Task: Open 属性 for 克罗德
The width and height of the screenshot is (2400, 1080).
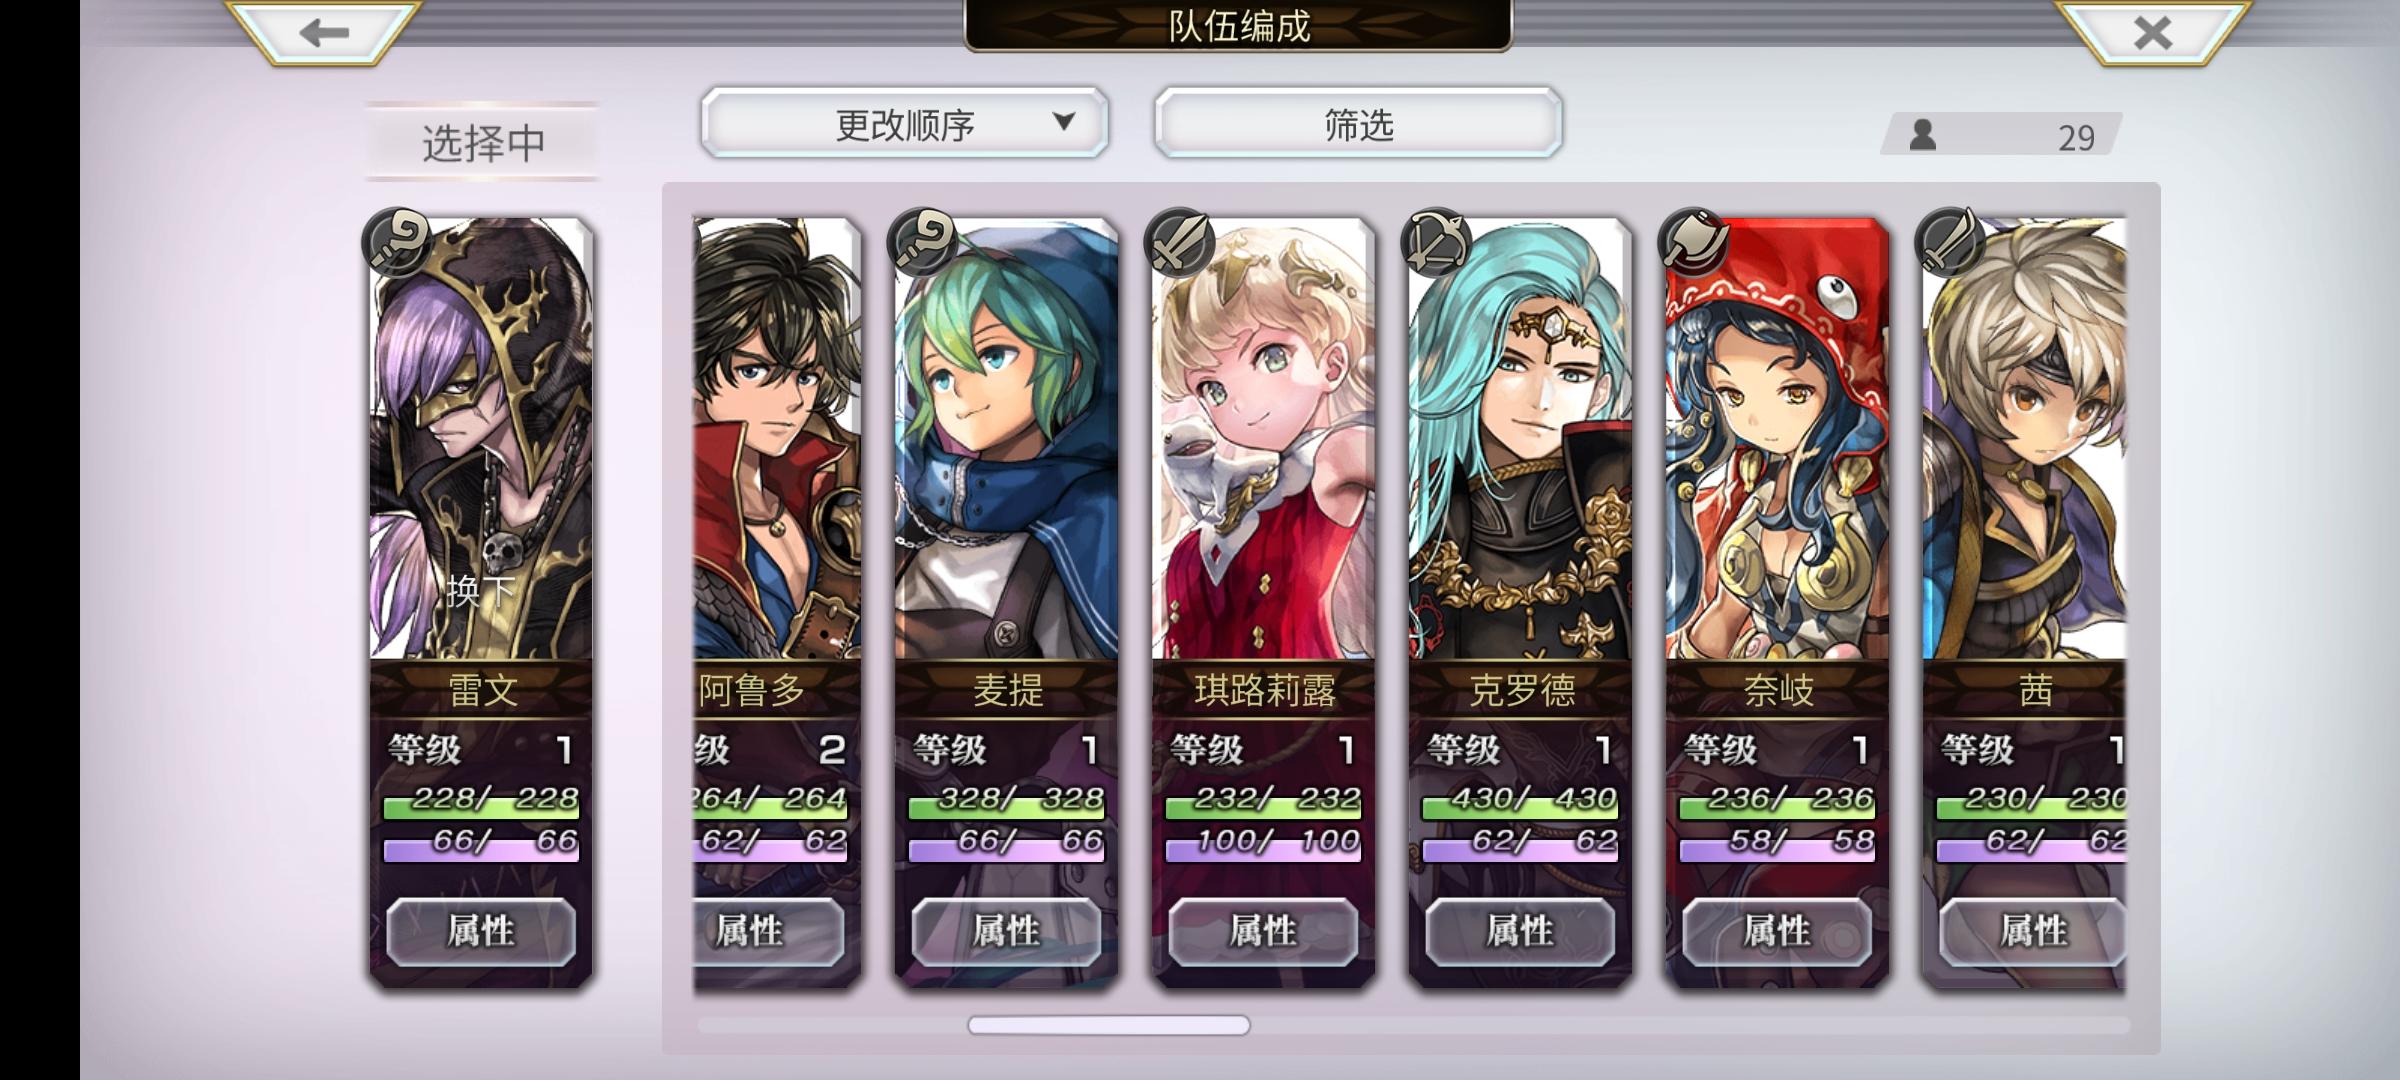Action: pos(1520,931)
